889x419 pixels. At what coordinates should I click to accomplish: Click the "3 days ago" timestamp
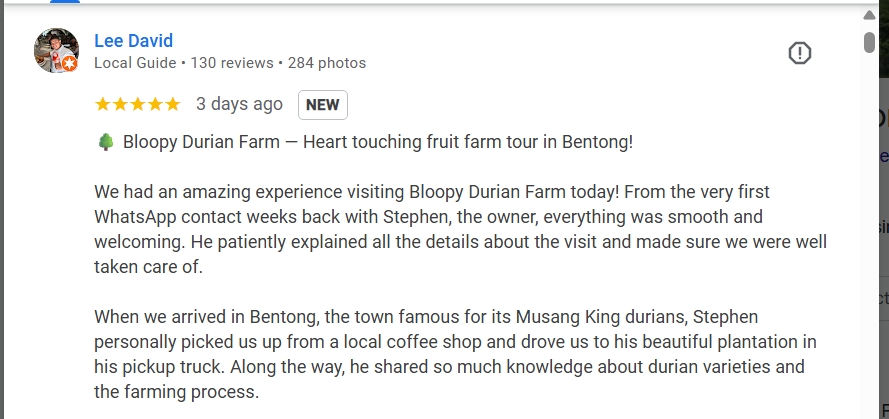pos(239,104)
